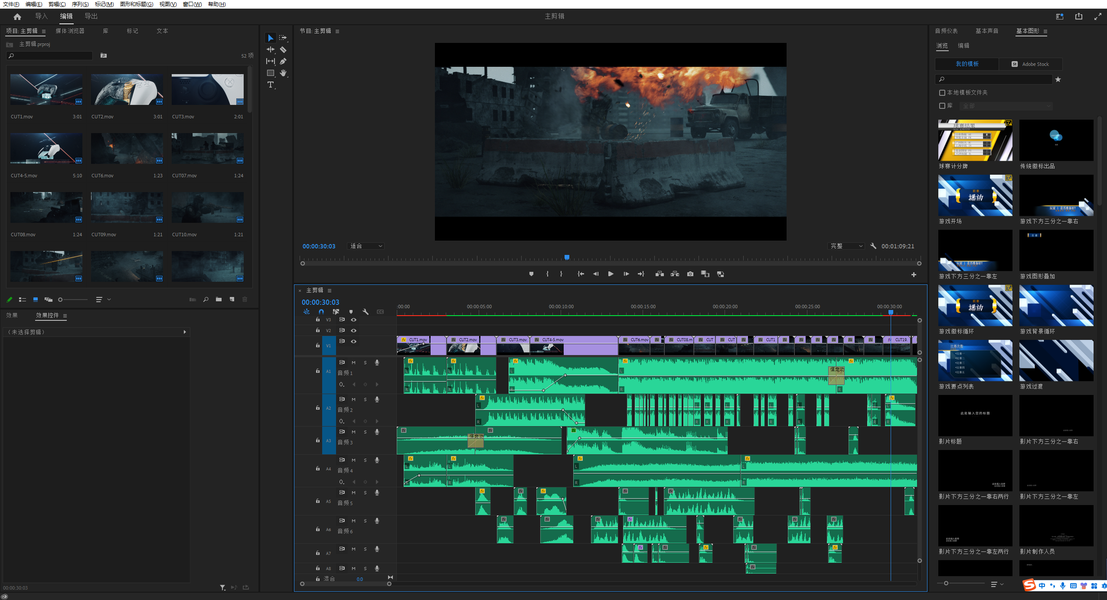Click the Add Marker button under Program monitor
1107x600 pixels.
point(531,274)
